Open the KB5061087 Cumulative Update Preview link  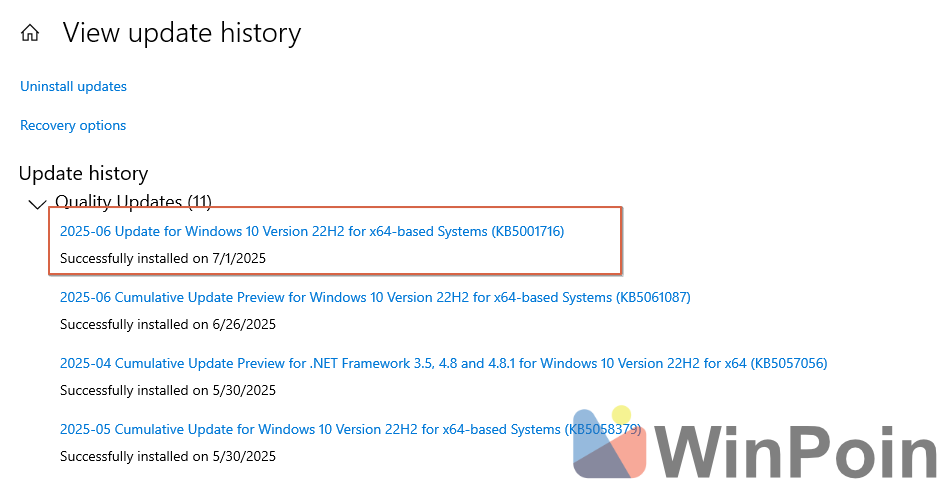[x=375, y=297]
